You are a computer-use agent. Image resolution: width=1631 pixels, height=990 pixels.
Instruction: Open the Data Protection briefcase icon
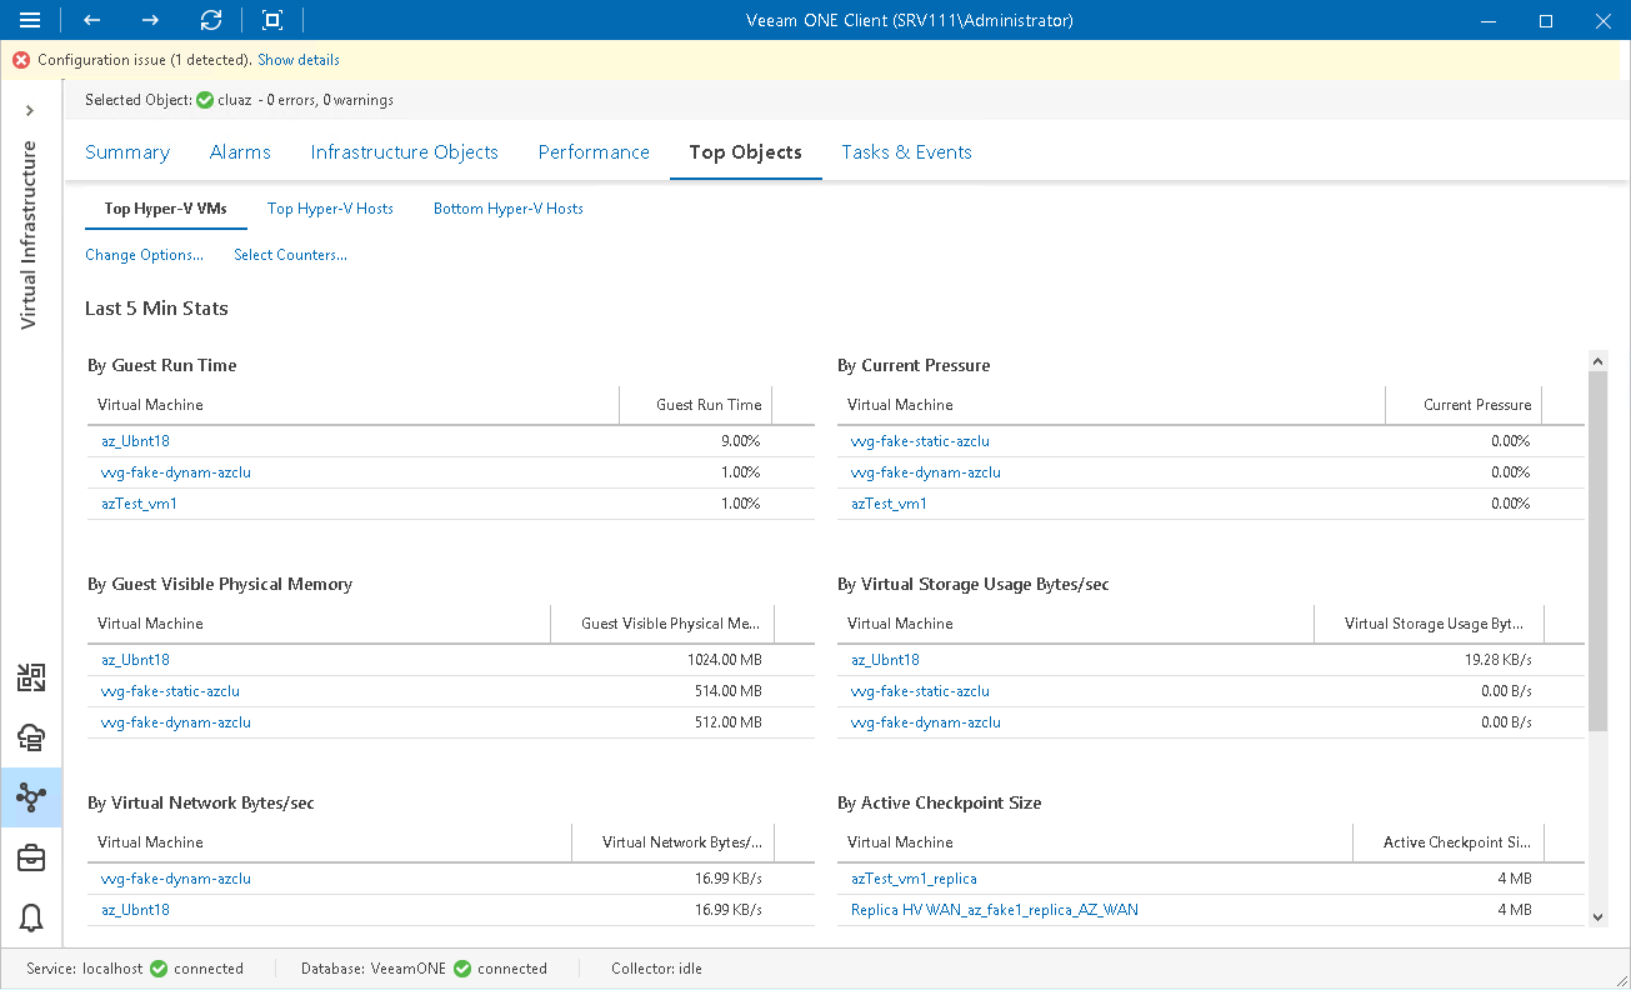pos(31,857)
